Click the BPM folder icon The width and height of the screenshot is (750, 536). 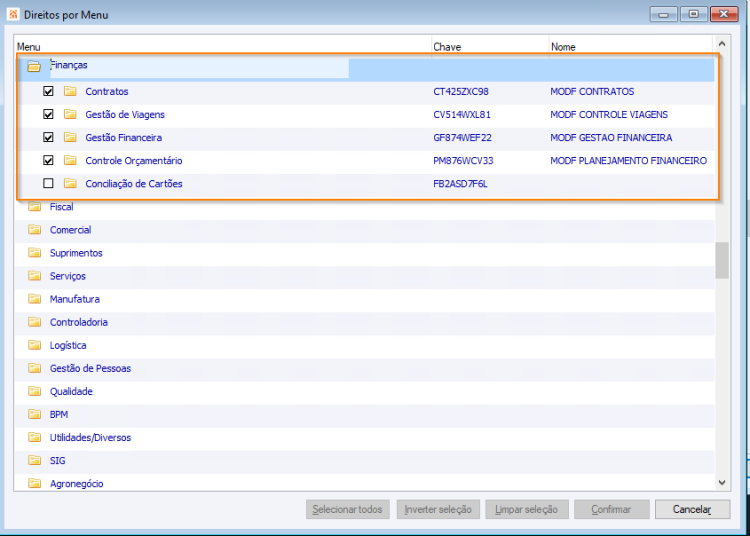34,414
